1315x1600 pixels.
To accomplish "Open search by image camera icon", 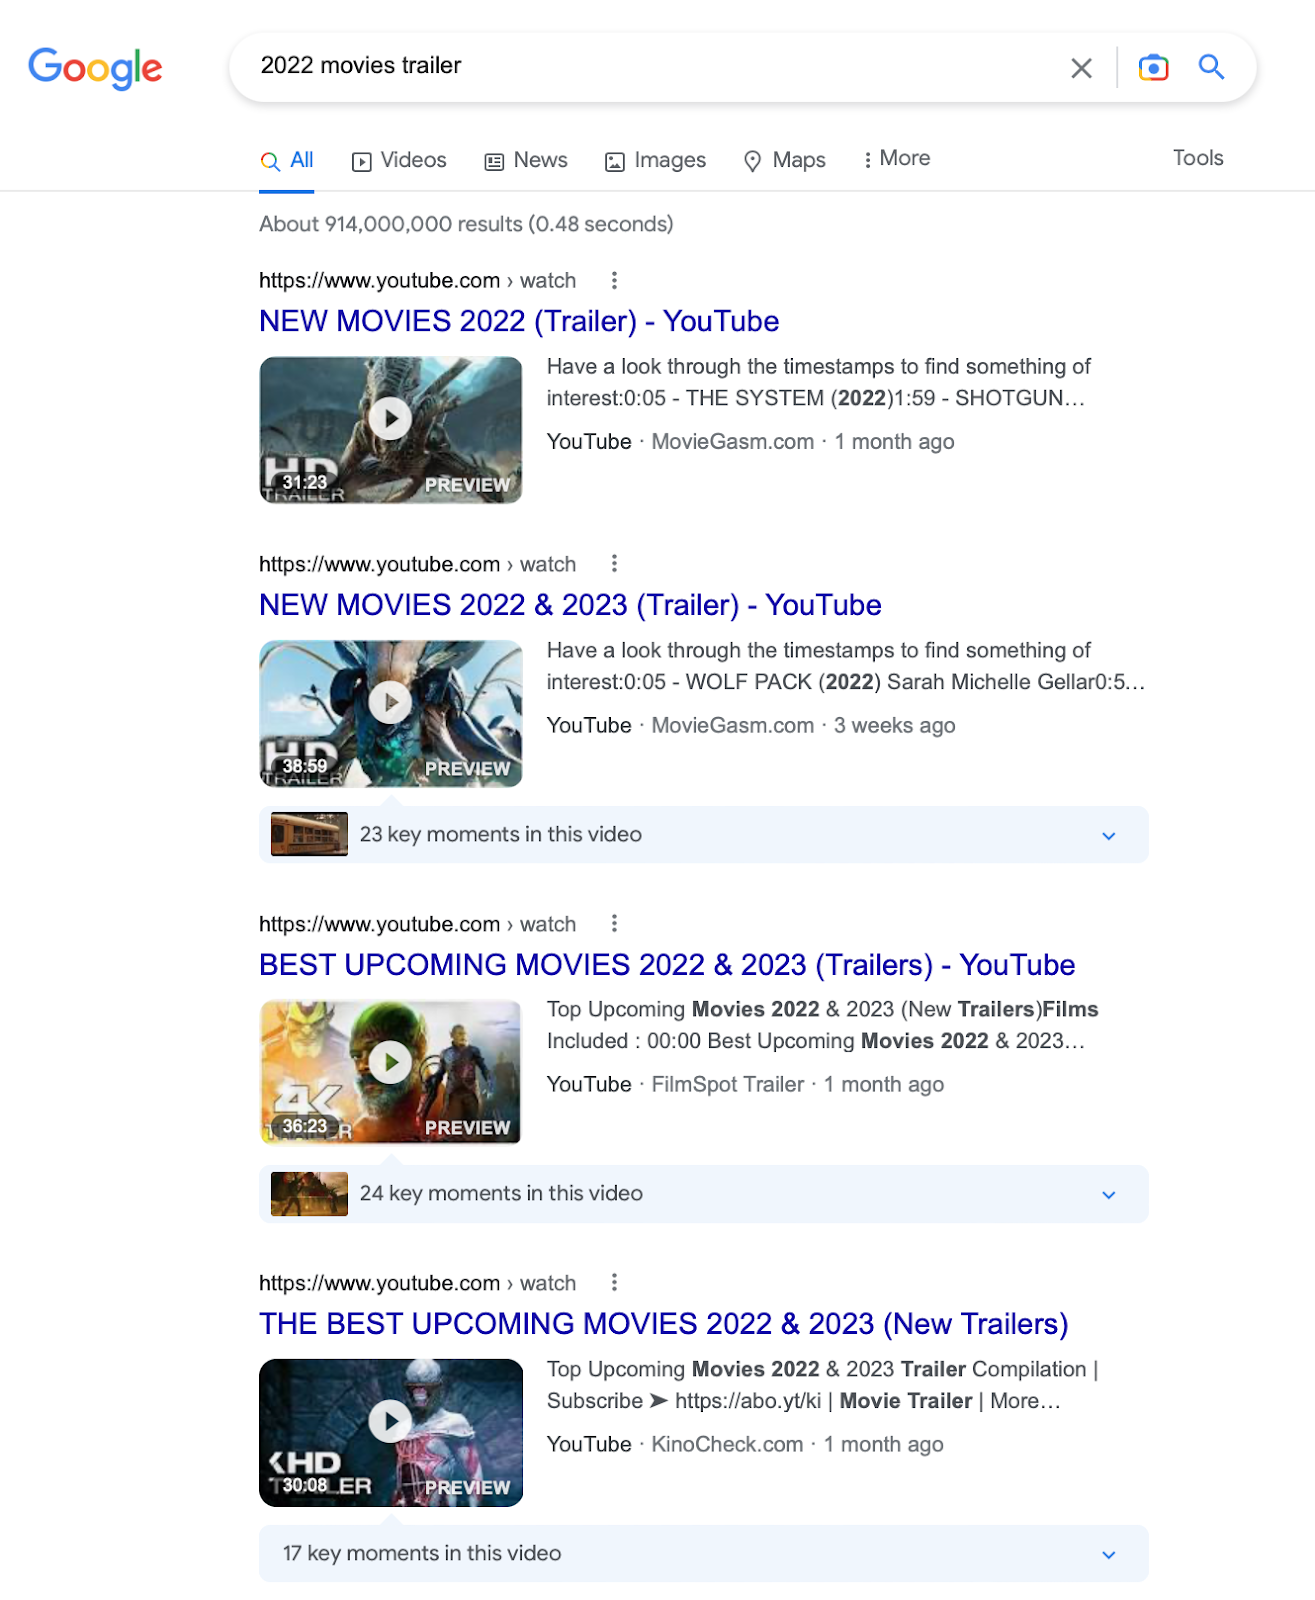I will point(1153,67).
